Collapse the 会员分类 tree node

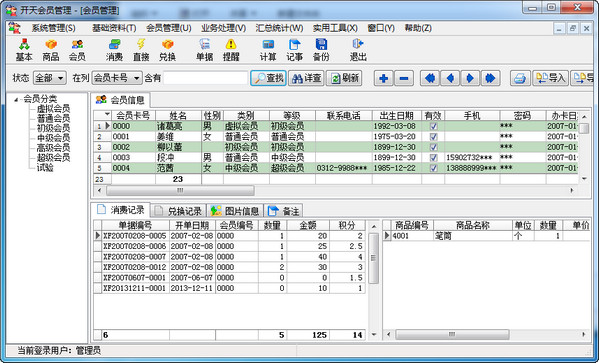point(16,100)
